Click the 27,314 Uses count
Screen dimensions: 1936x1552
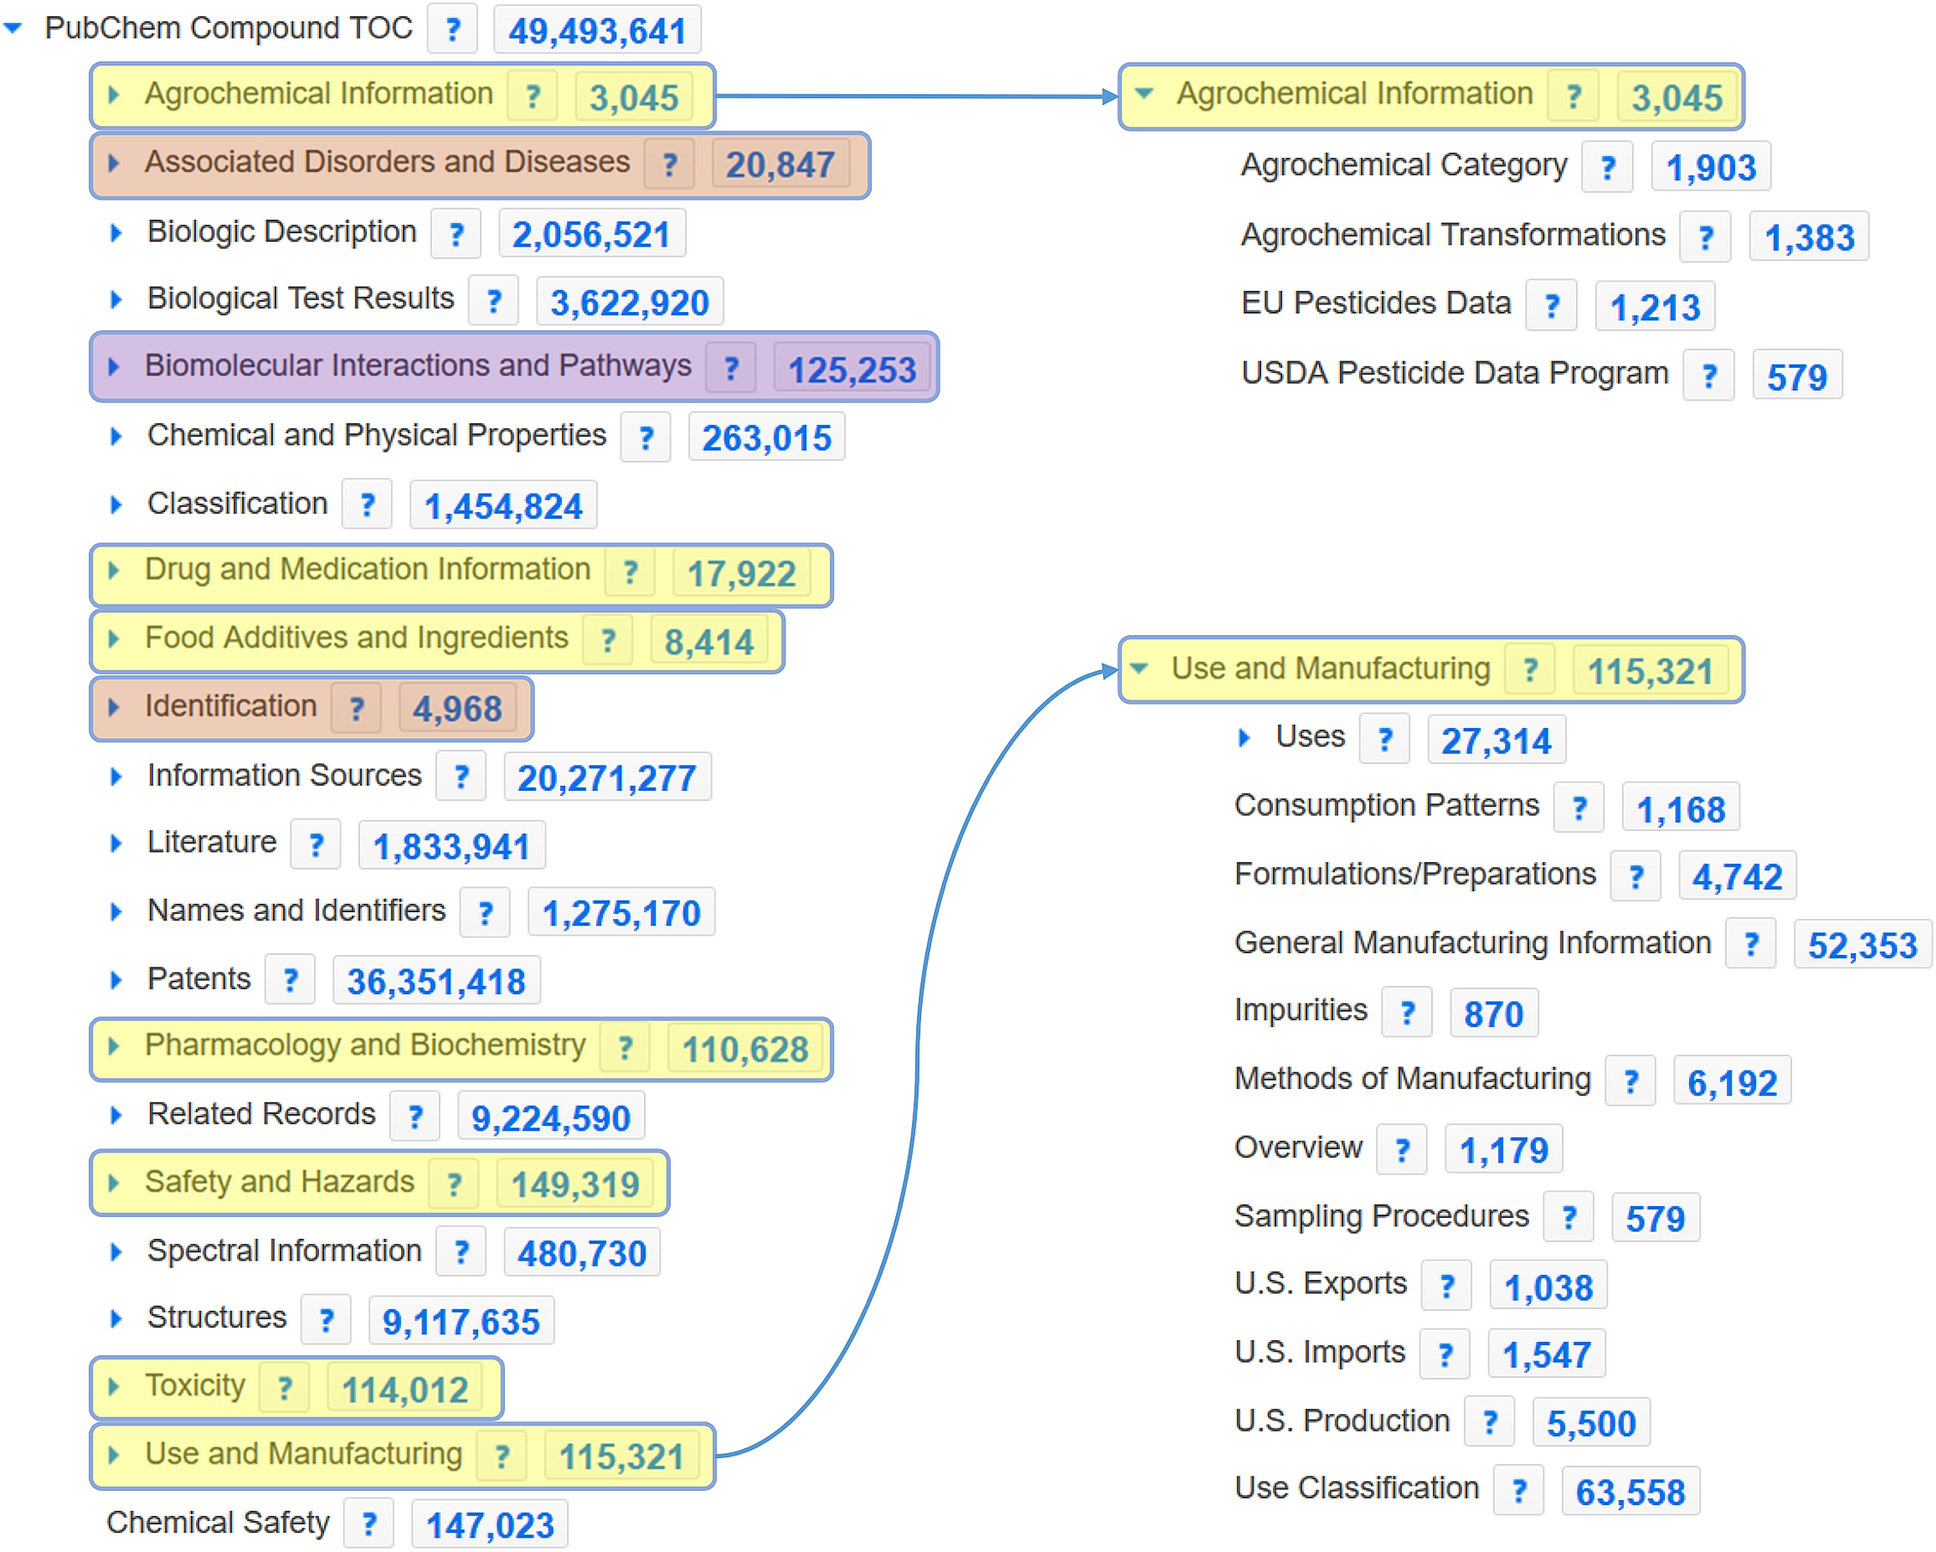click(1496, 741)
